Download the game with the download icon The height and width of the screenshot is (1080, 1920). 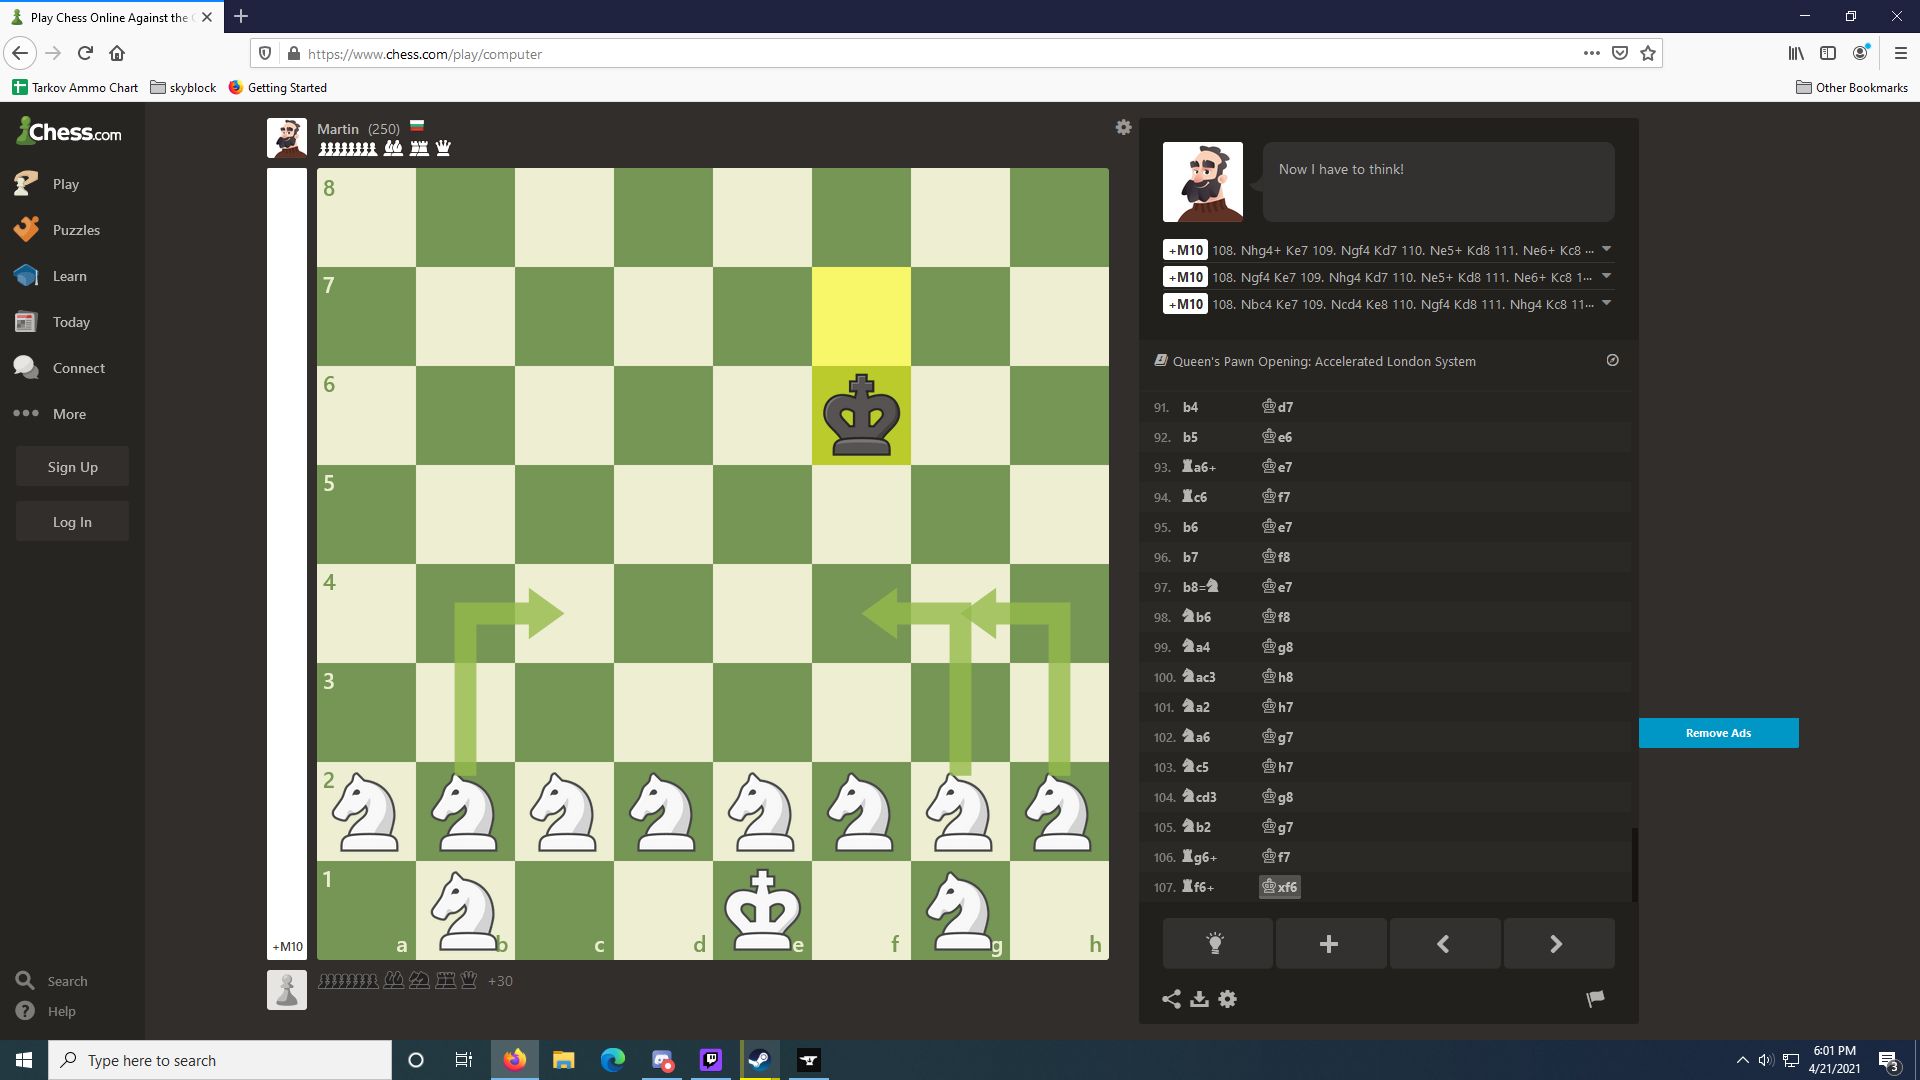pos(1200,999)
